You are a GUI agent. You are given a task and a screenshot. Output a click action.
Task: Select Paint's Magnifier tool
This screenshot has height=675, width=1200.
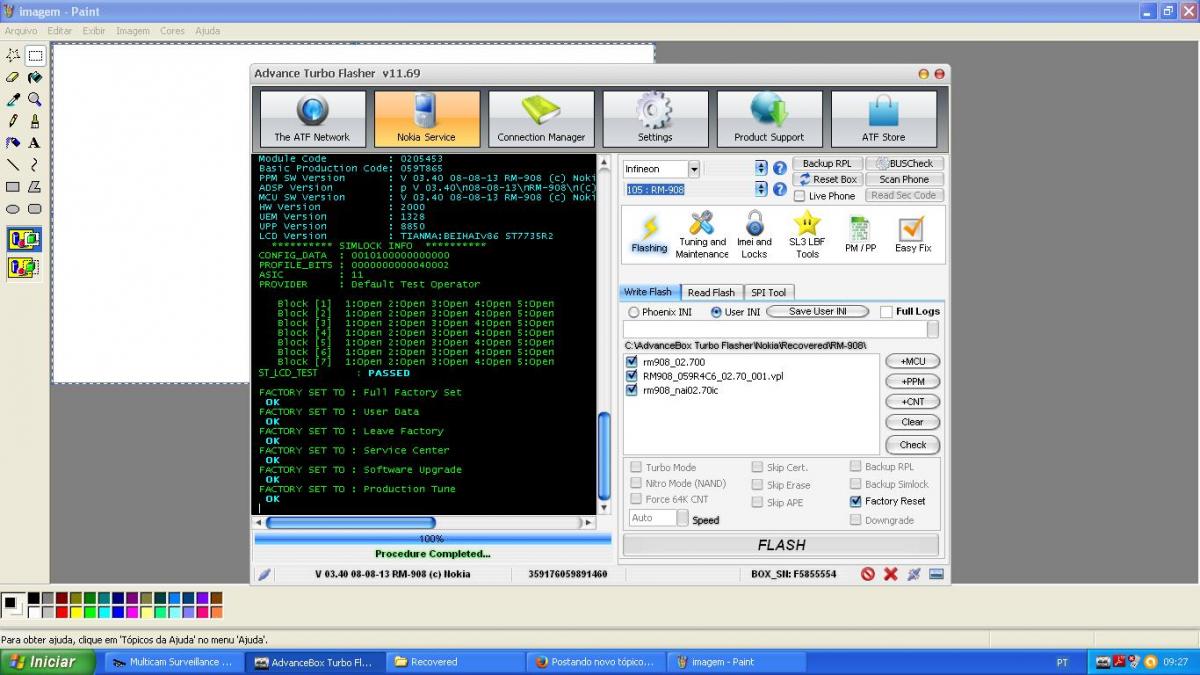click(x=35, y=100)
